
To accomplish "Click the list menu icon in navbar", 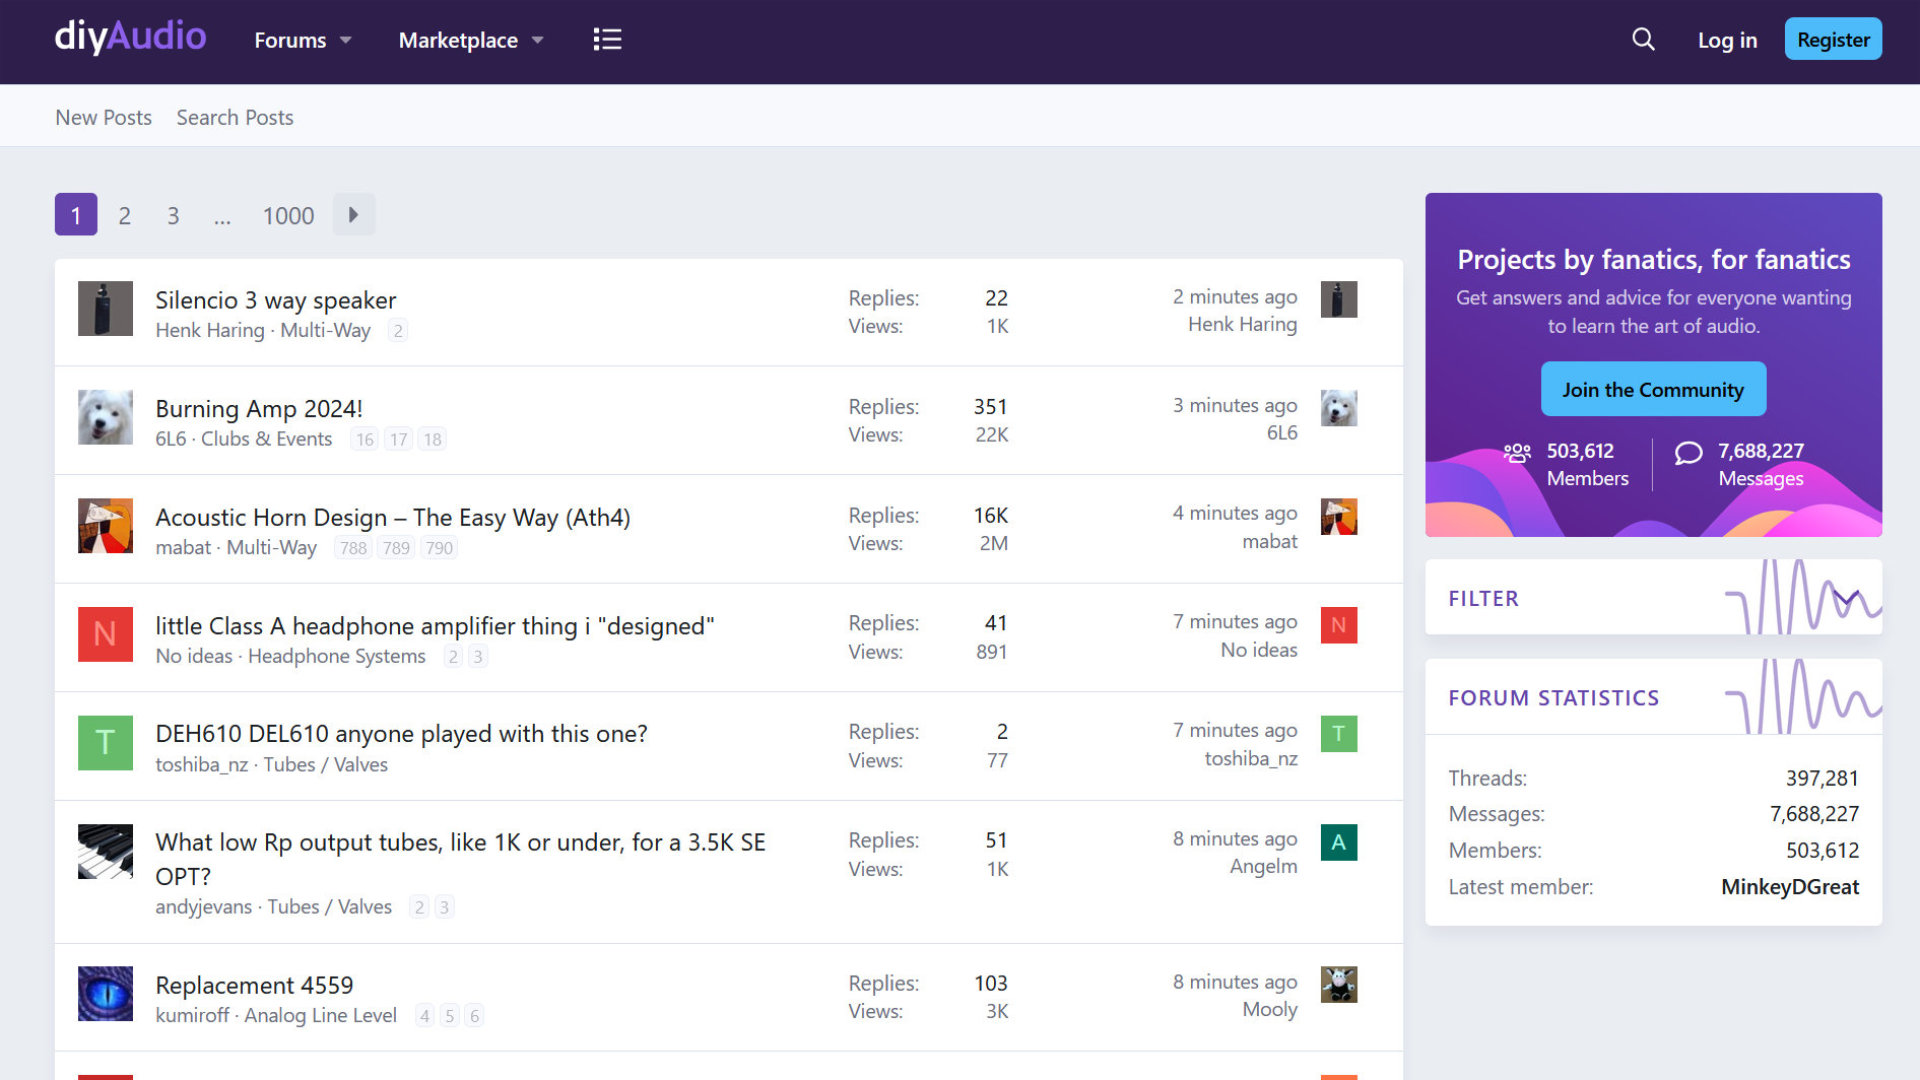I will coord(607,39).
